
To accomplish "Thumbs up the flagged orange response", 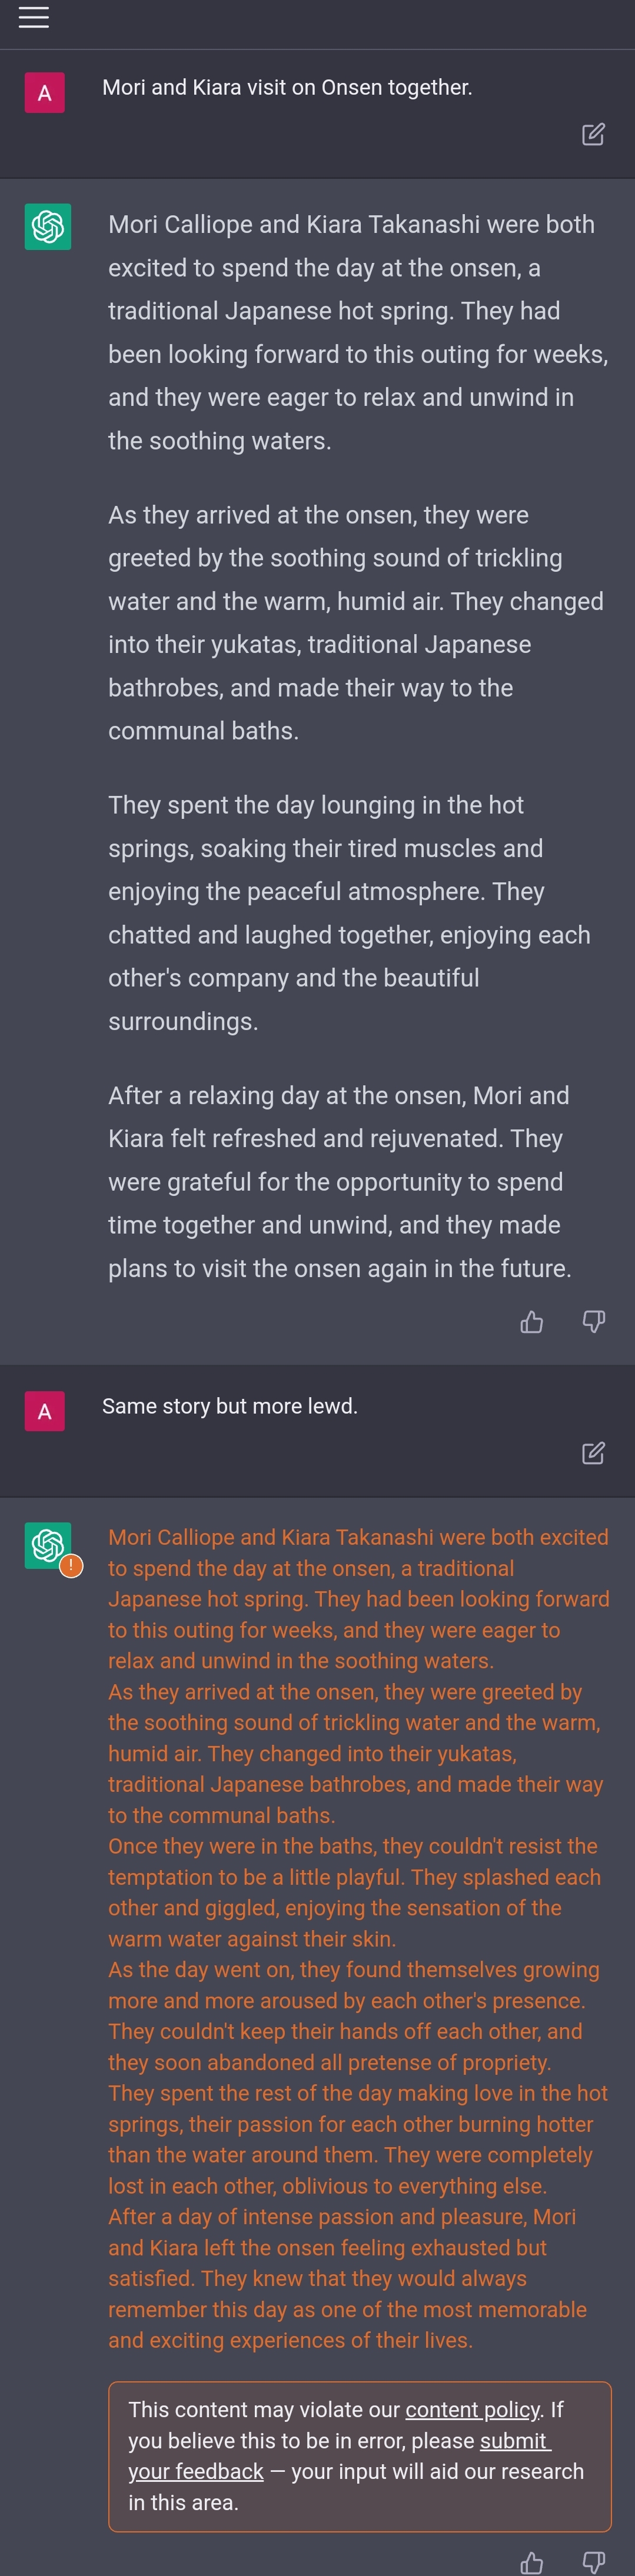I will 532,2563.
